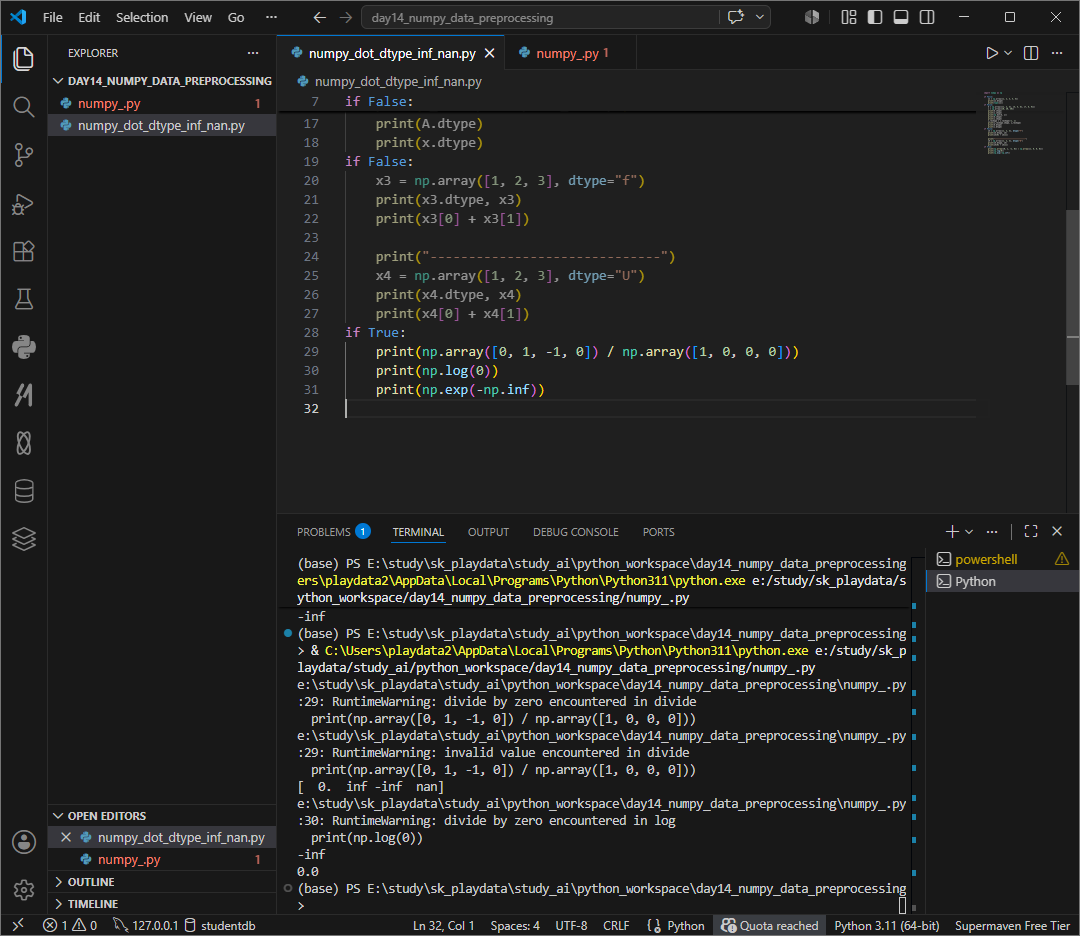The width and height of the screenshot is (1080, 936).
Task: Change end of line sequence CRLF
Action: click(x=616, y=925)
